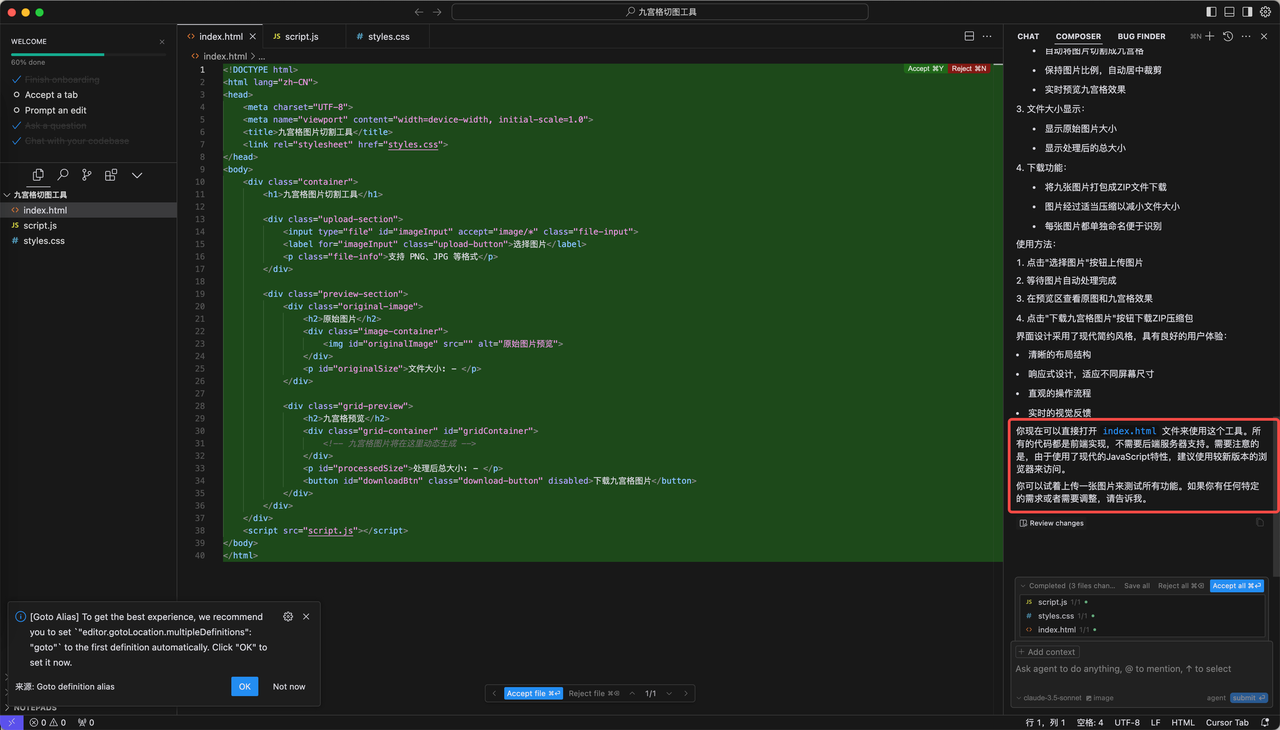The width and height of the screenshot is (1280, 730).
Task: Toggle the bottom panel layout button
Action: 1230,12
